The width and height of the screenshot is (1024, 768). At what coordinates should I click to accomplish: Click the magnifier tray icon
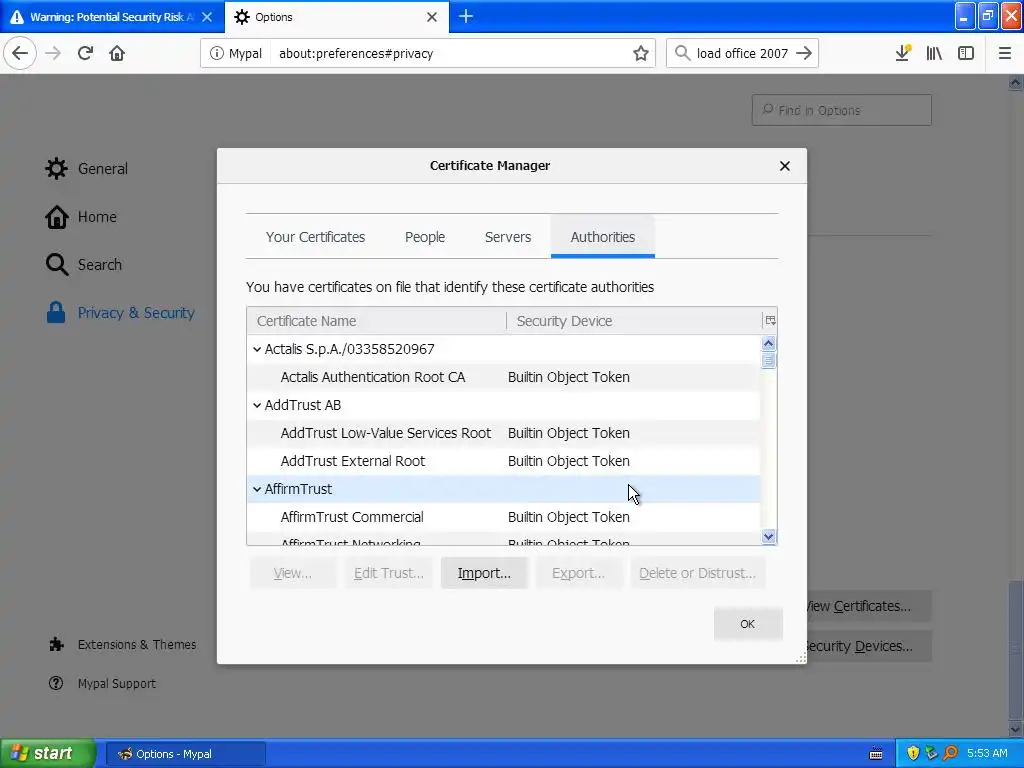[x=951, y=753]
